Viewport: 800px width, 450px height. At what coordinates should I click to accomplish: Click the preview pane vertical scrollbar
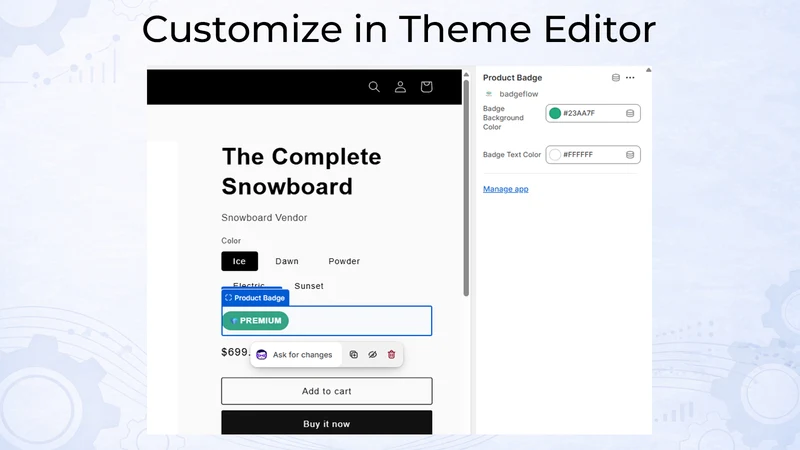tap(466, 187)
